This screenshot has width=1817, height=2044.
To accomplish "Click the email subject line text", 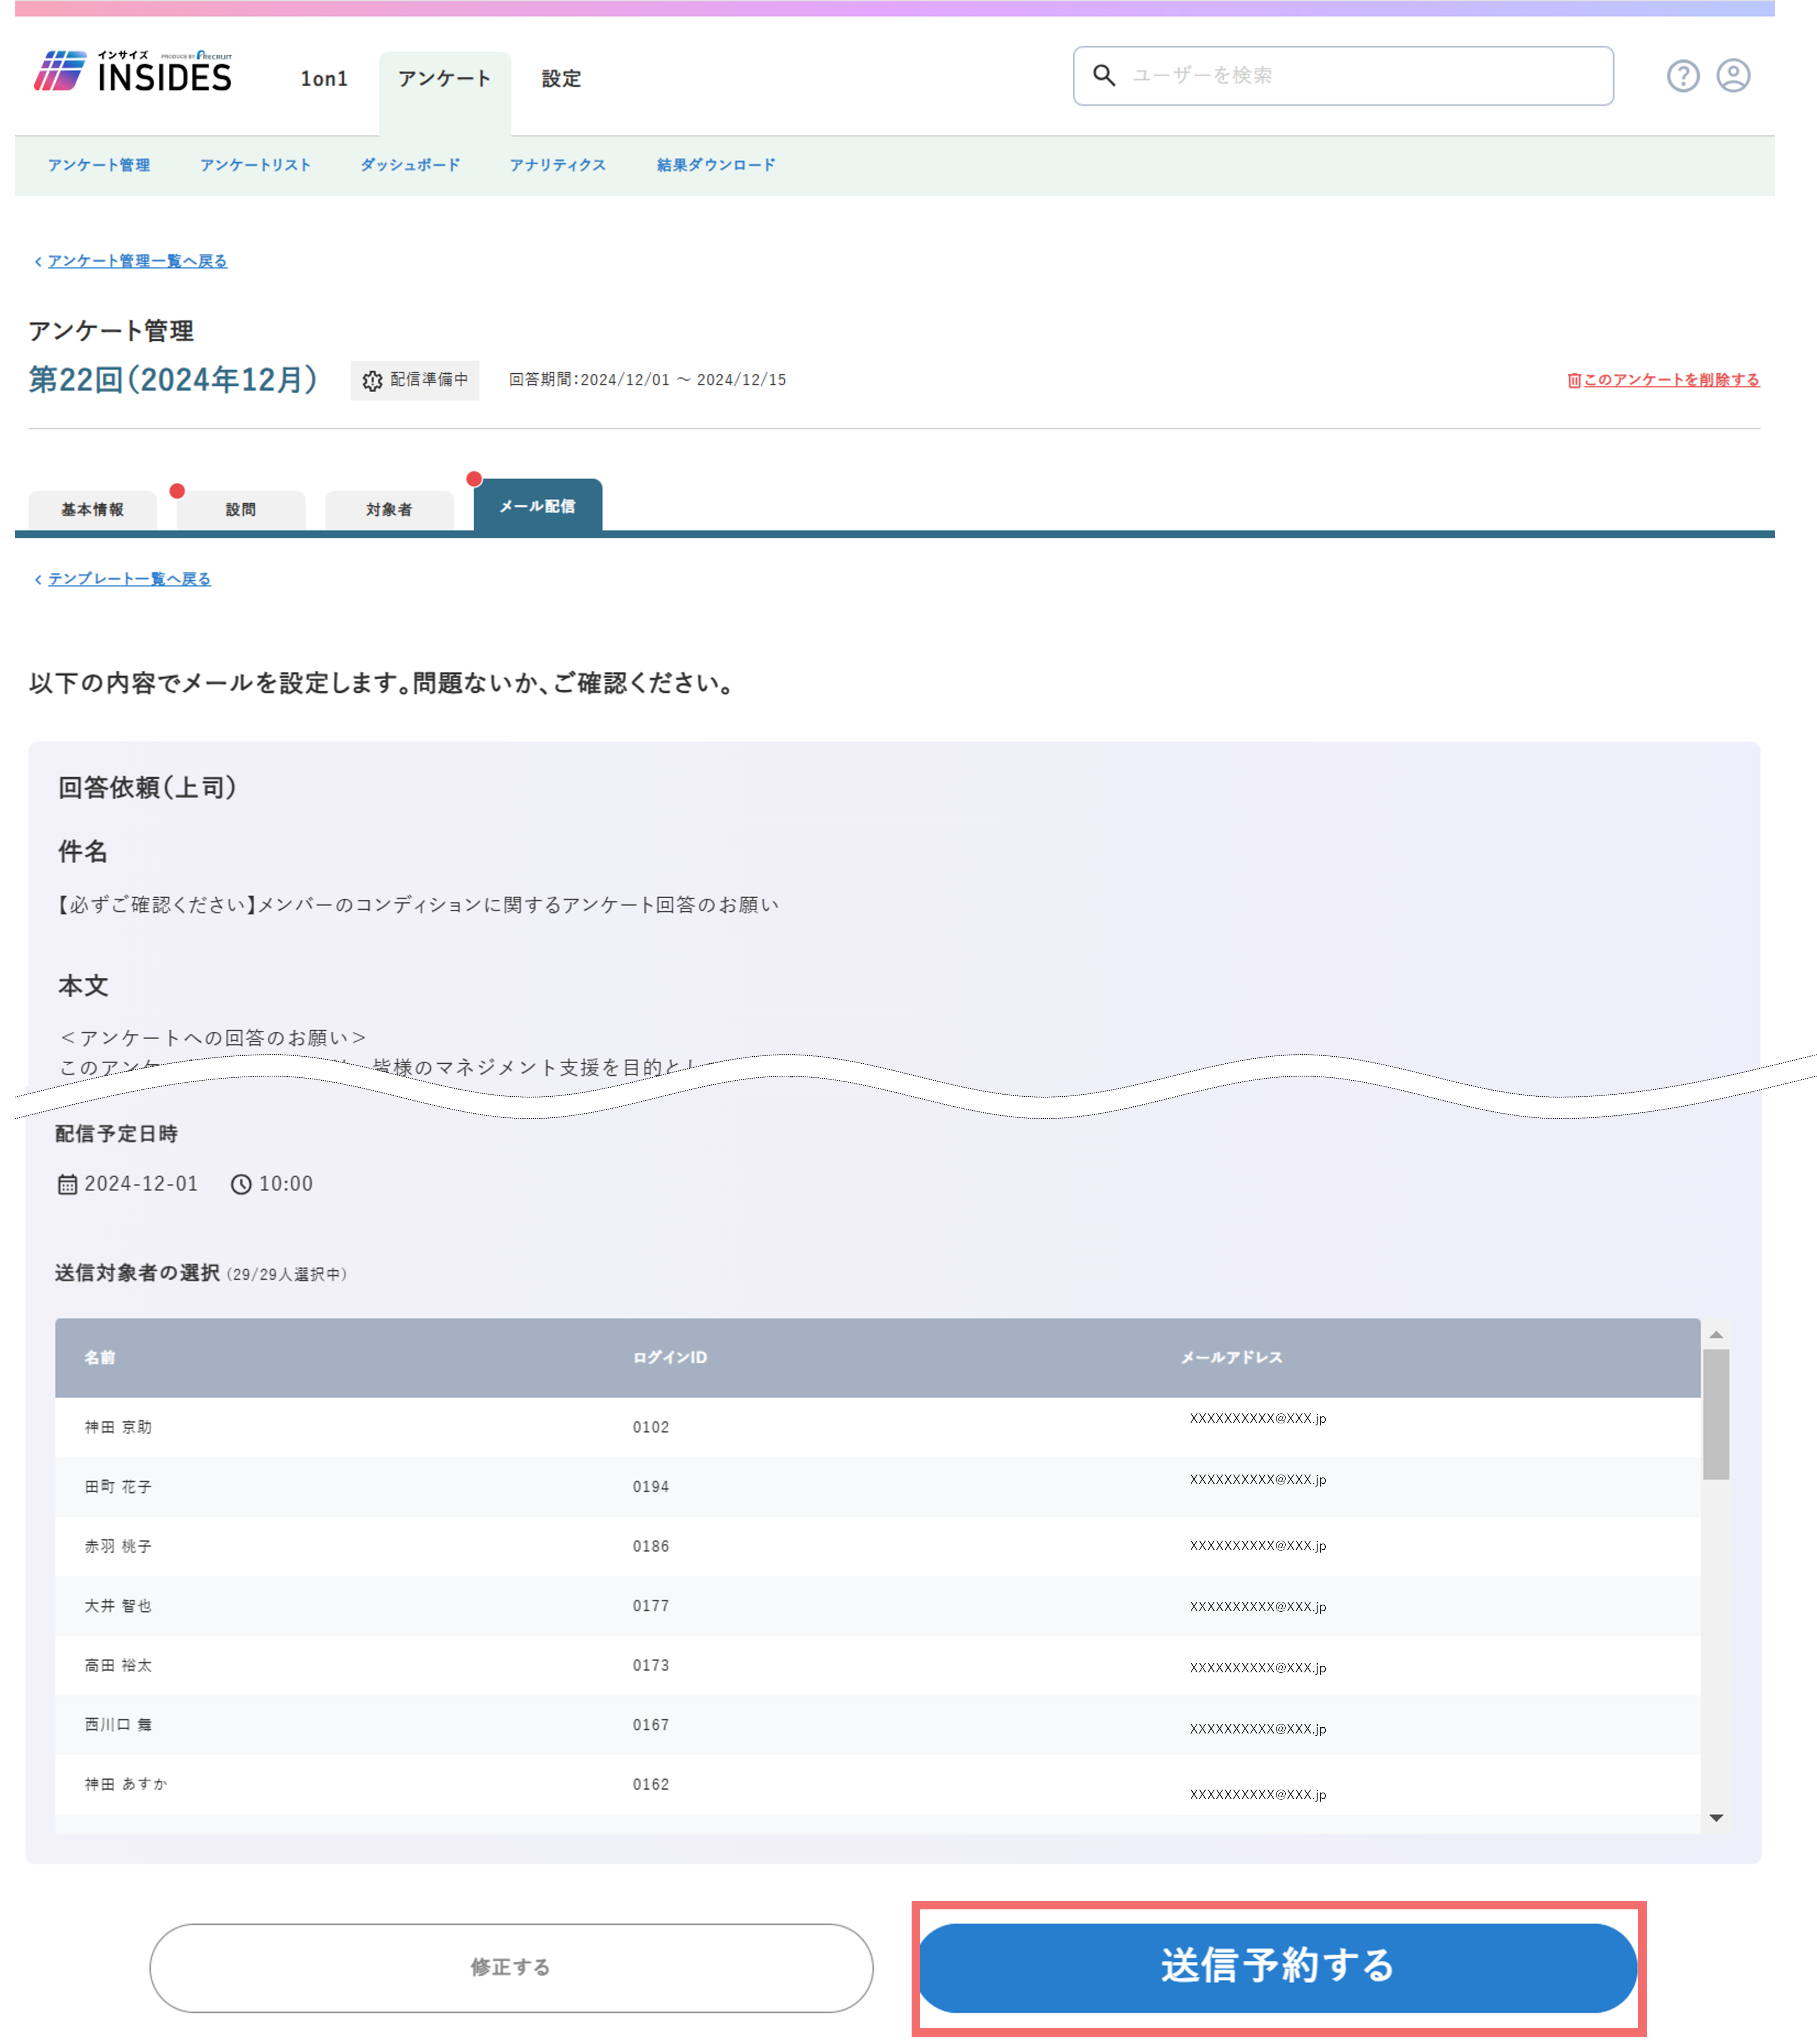I will coord(418,905).
